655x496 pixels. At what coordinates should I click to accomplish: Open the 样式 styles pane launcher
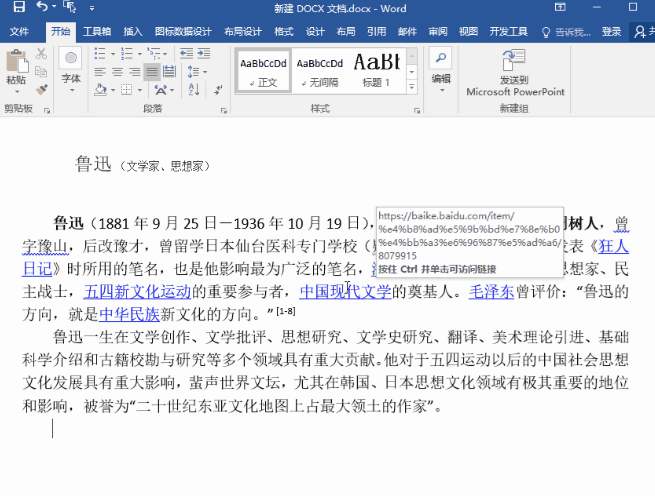[x=417, y=111]
